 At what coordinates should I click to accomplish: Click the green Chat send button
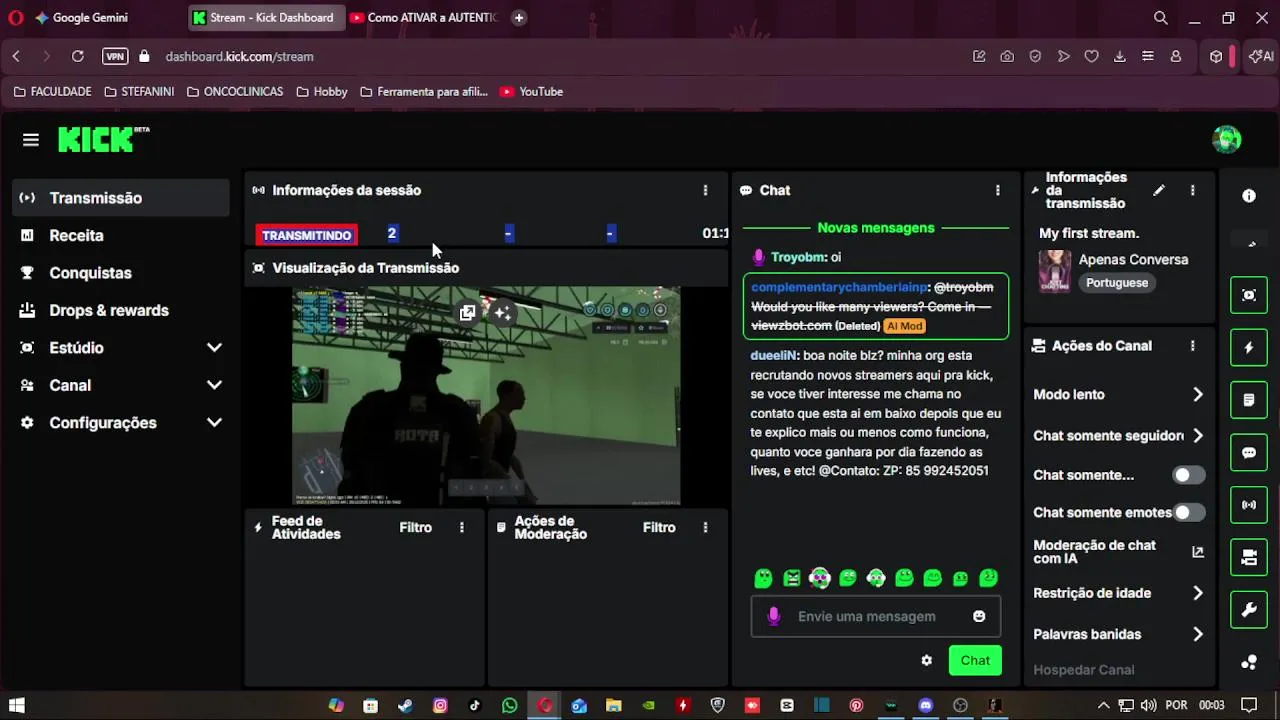tap(975, 660)
